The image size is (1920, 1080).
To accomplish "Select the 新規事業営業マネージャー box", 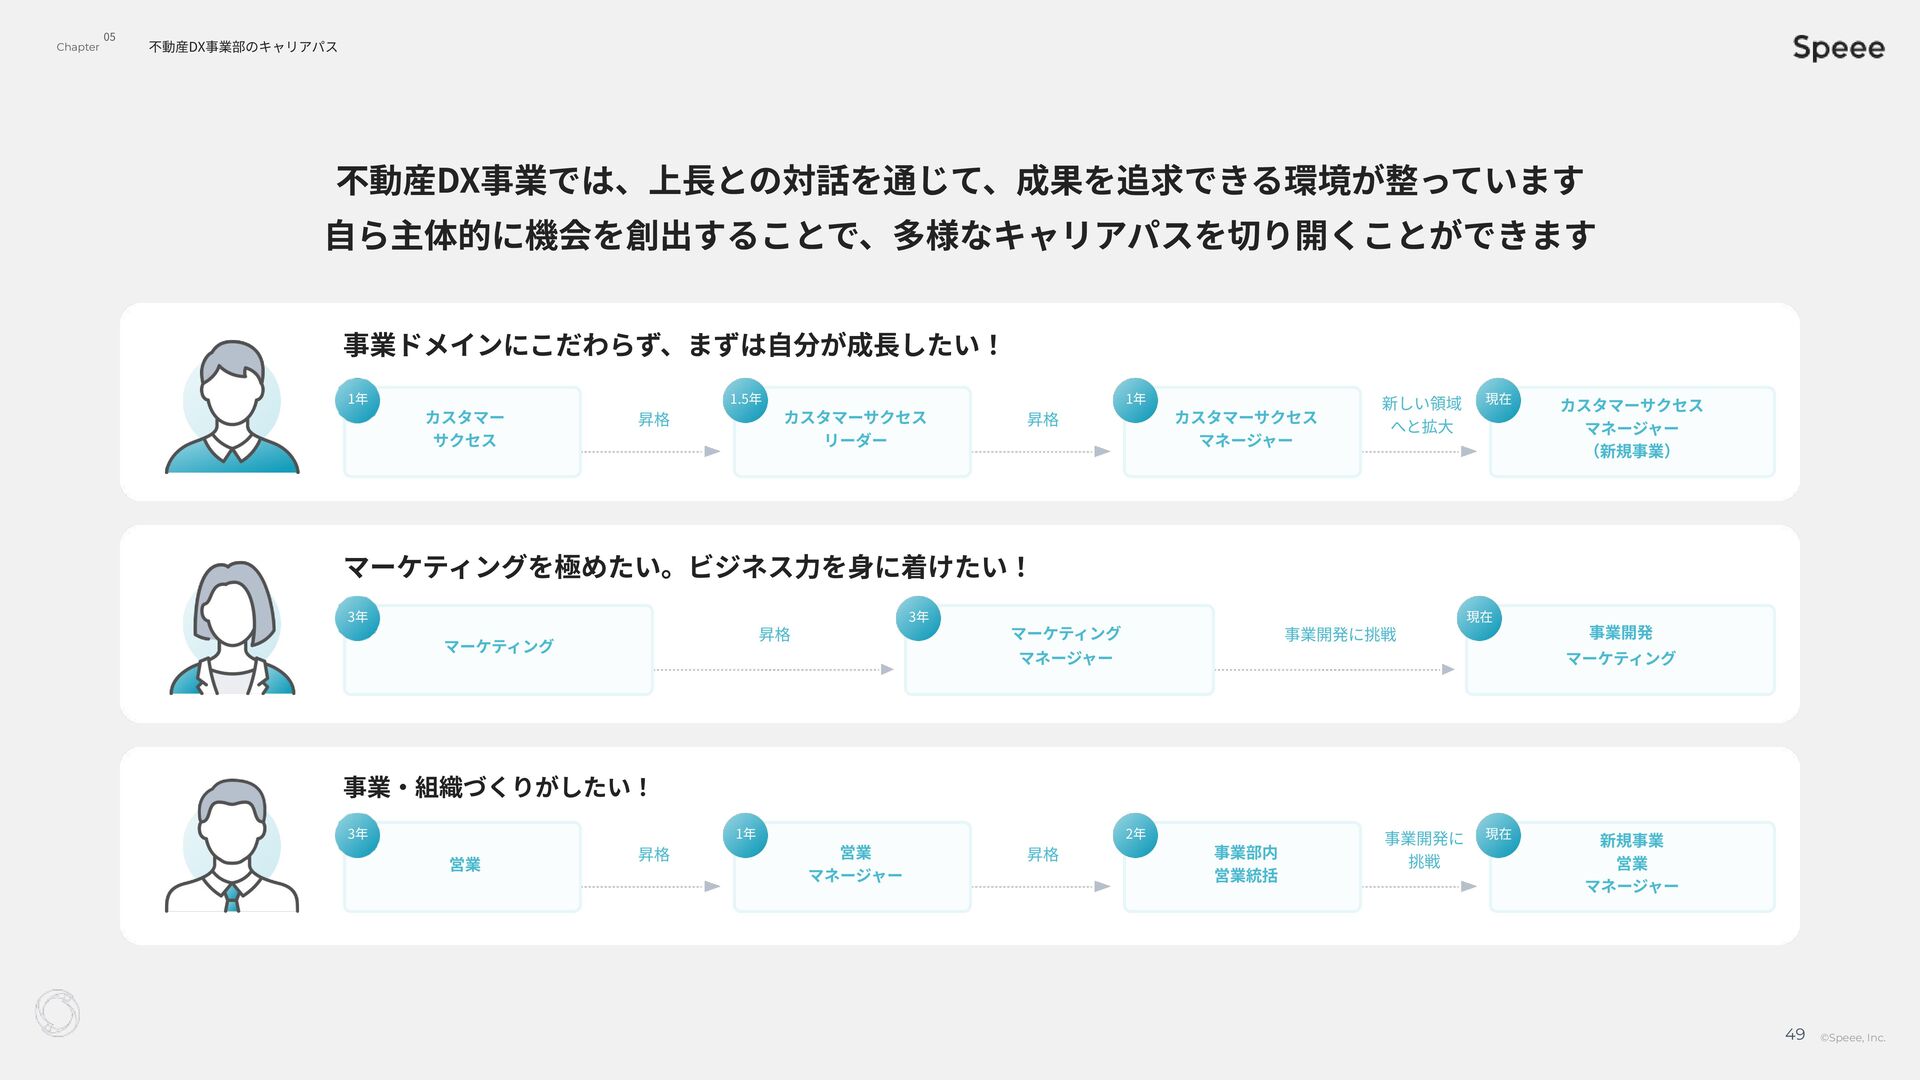I will [x=1632, y=866].
